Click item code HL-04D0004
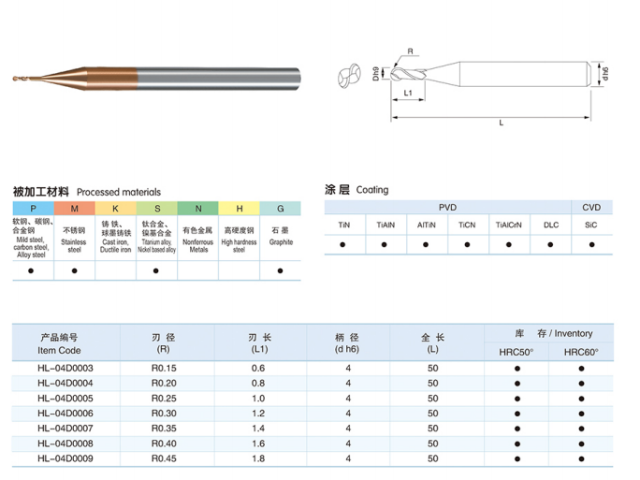Viewport: 640px width, 480px height. (x=65, y=383)
